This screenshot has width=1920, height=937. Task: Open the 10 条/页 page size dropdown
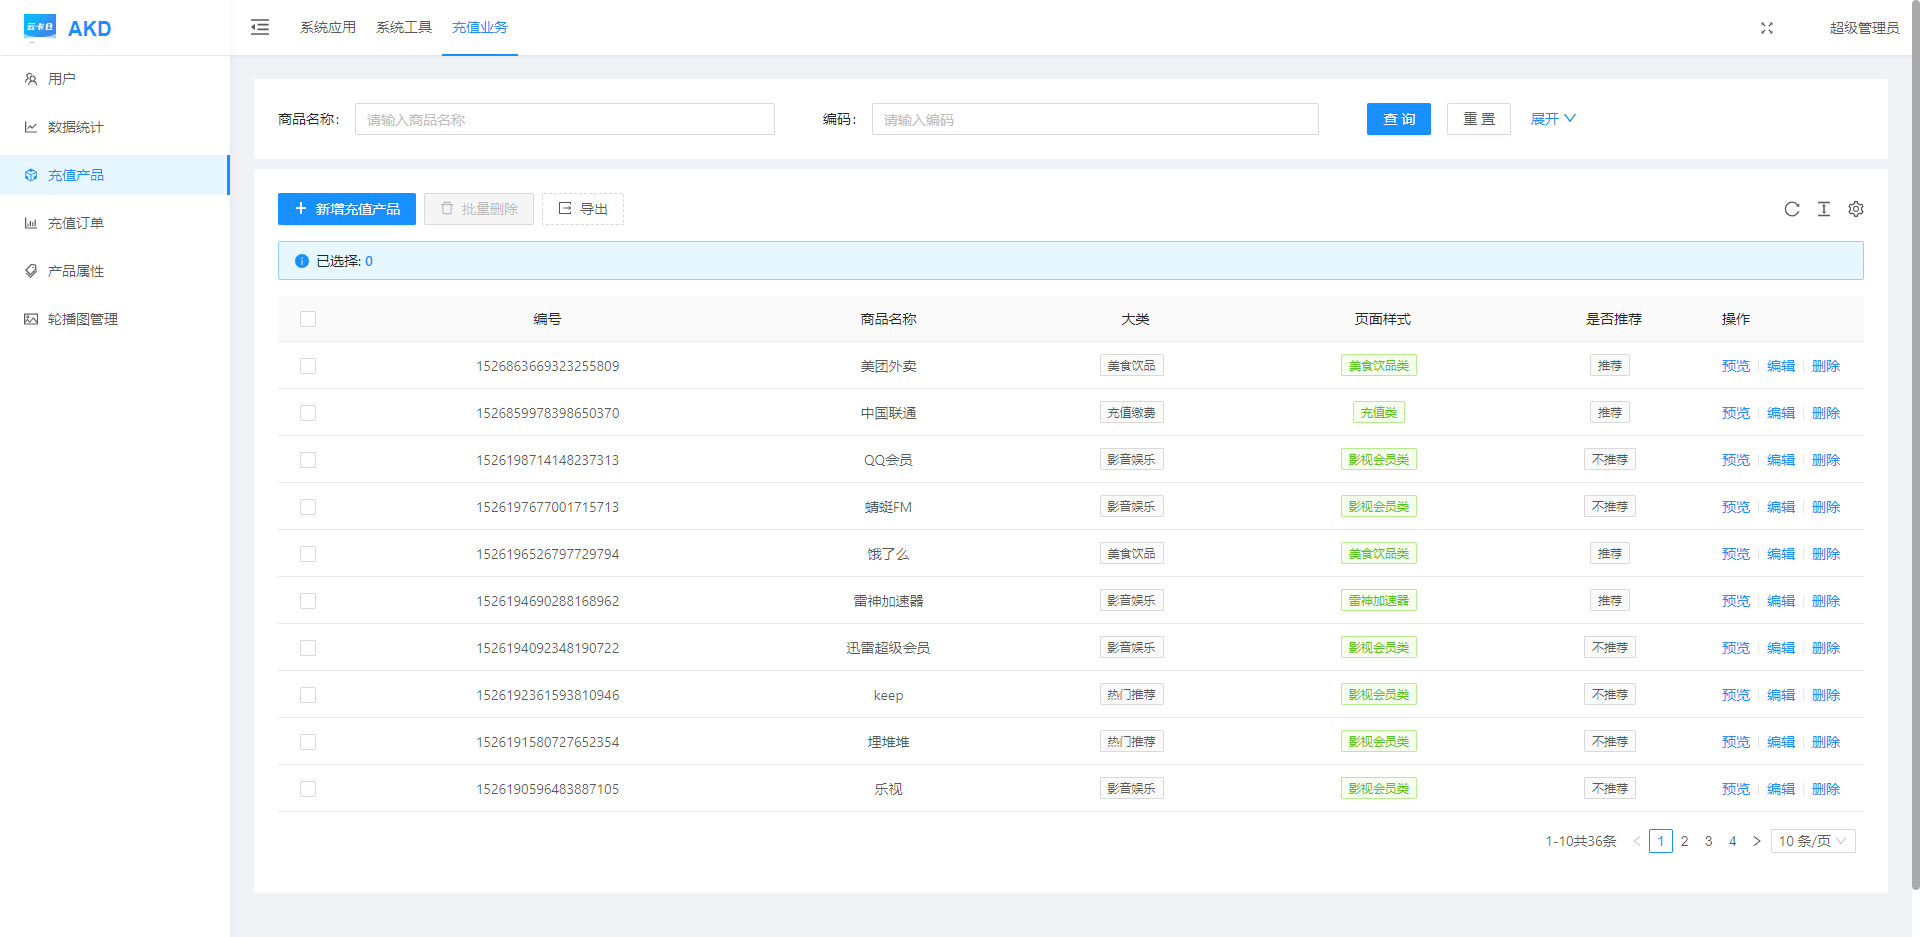click(1812, 841)
